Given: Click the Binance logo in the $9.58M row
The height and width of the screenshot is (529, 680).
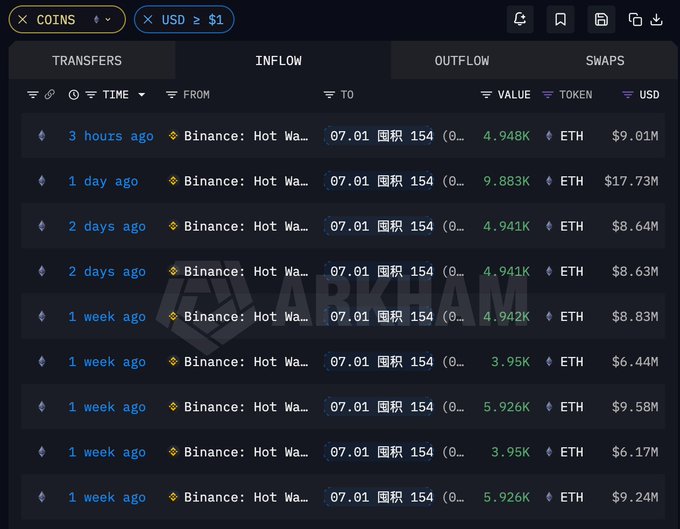Looking at the screenshot, I should tap(173, 406).
